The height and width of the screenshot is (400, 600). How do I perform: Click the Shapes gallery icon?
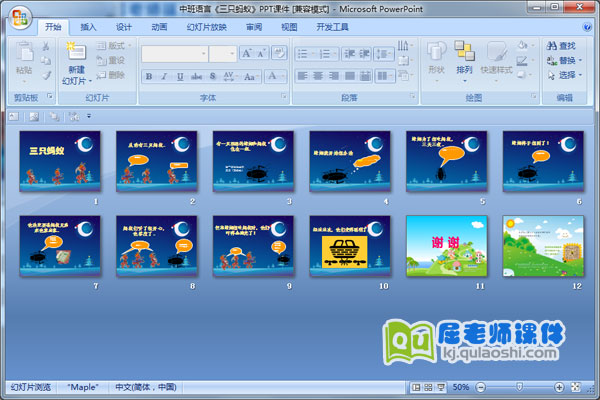[x=436, y=51]
